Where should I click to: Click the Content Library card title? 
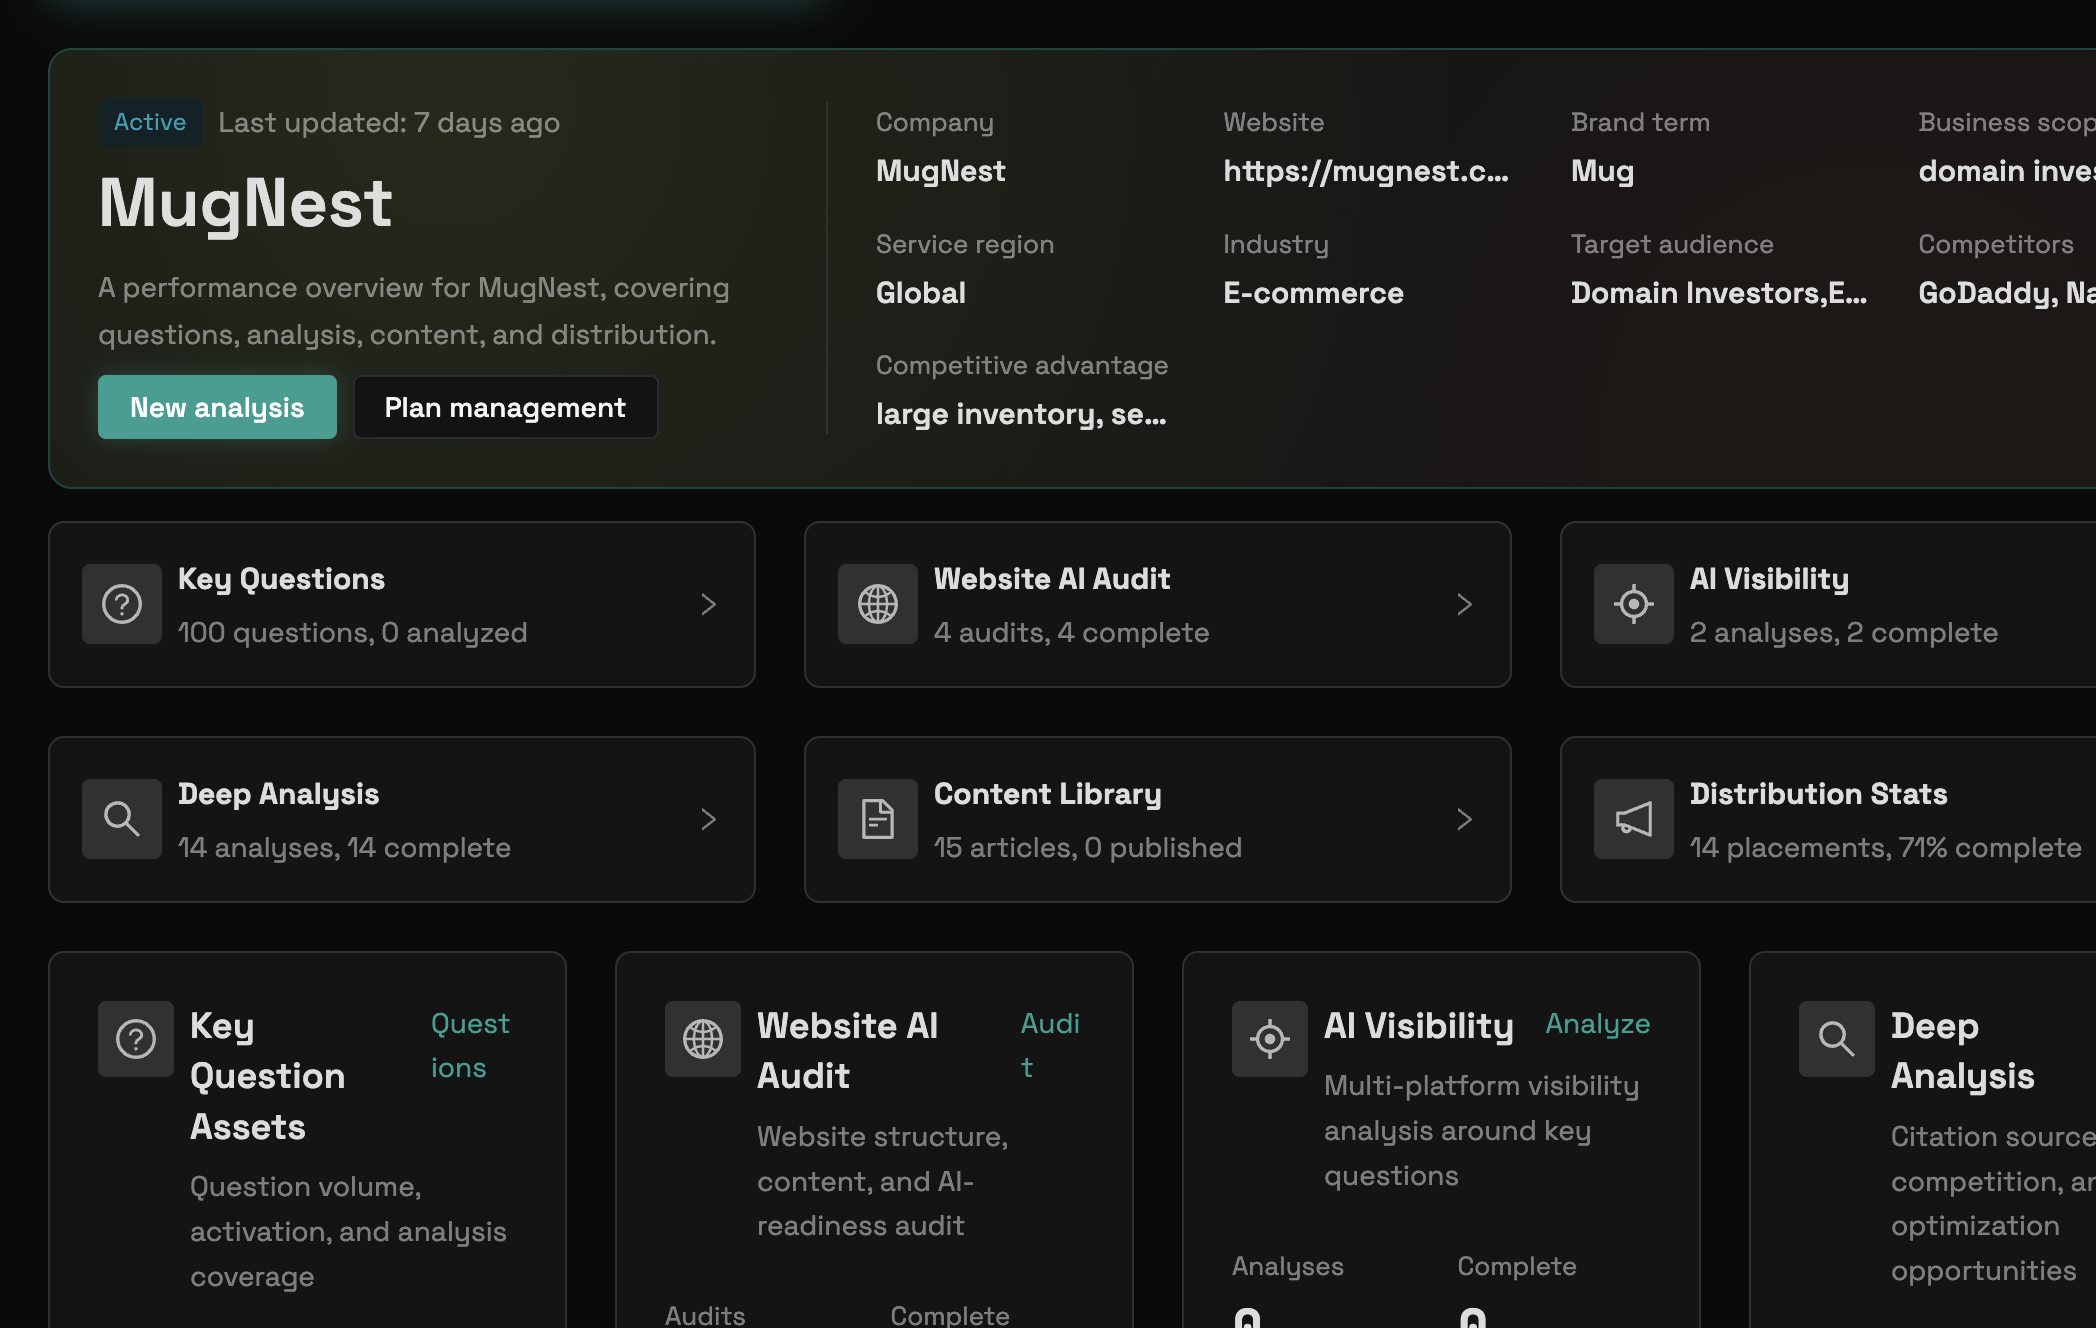point(1048,794)
